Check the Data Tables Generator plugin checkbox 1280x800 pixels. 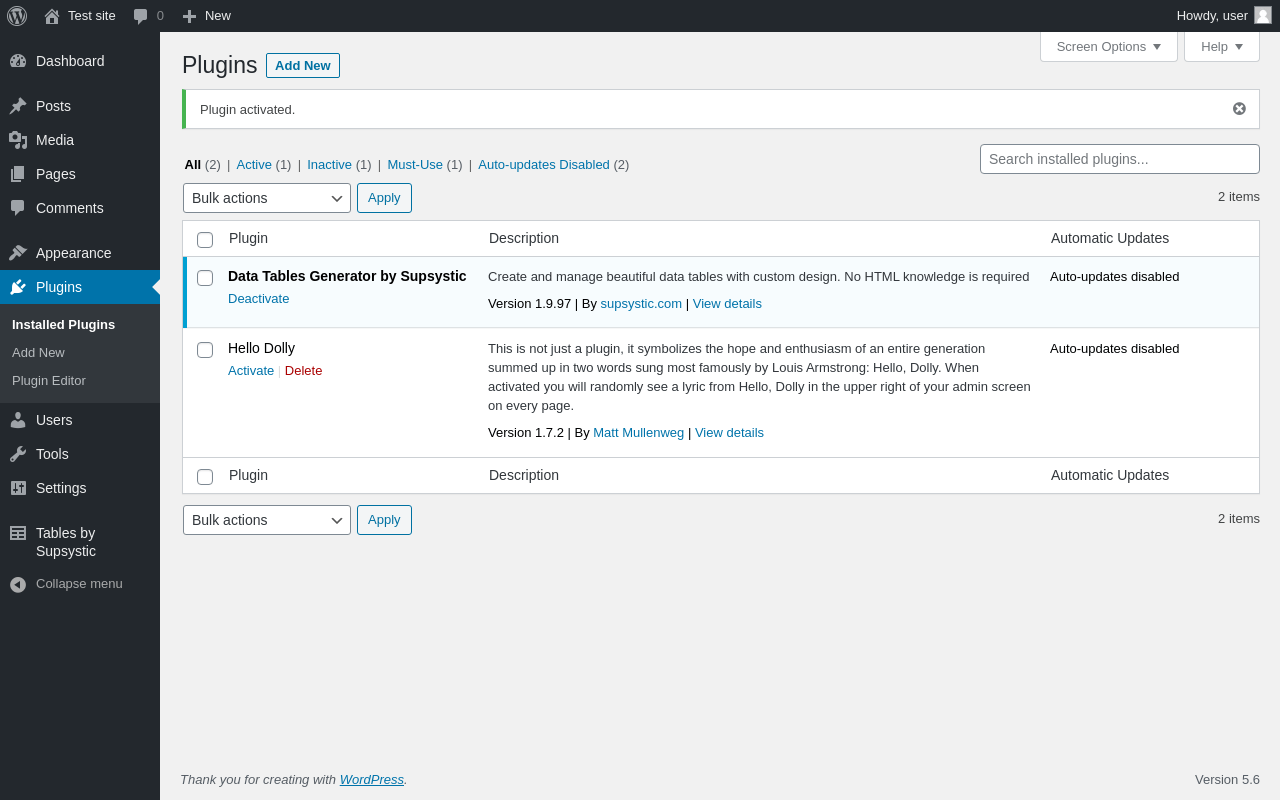205,278
